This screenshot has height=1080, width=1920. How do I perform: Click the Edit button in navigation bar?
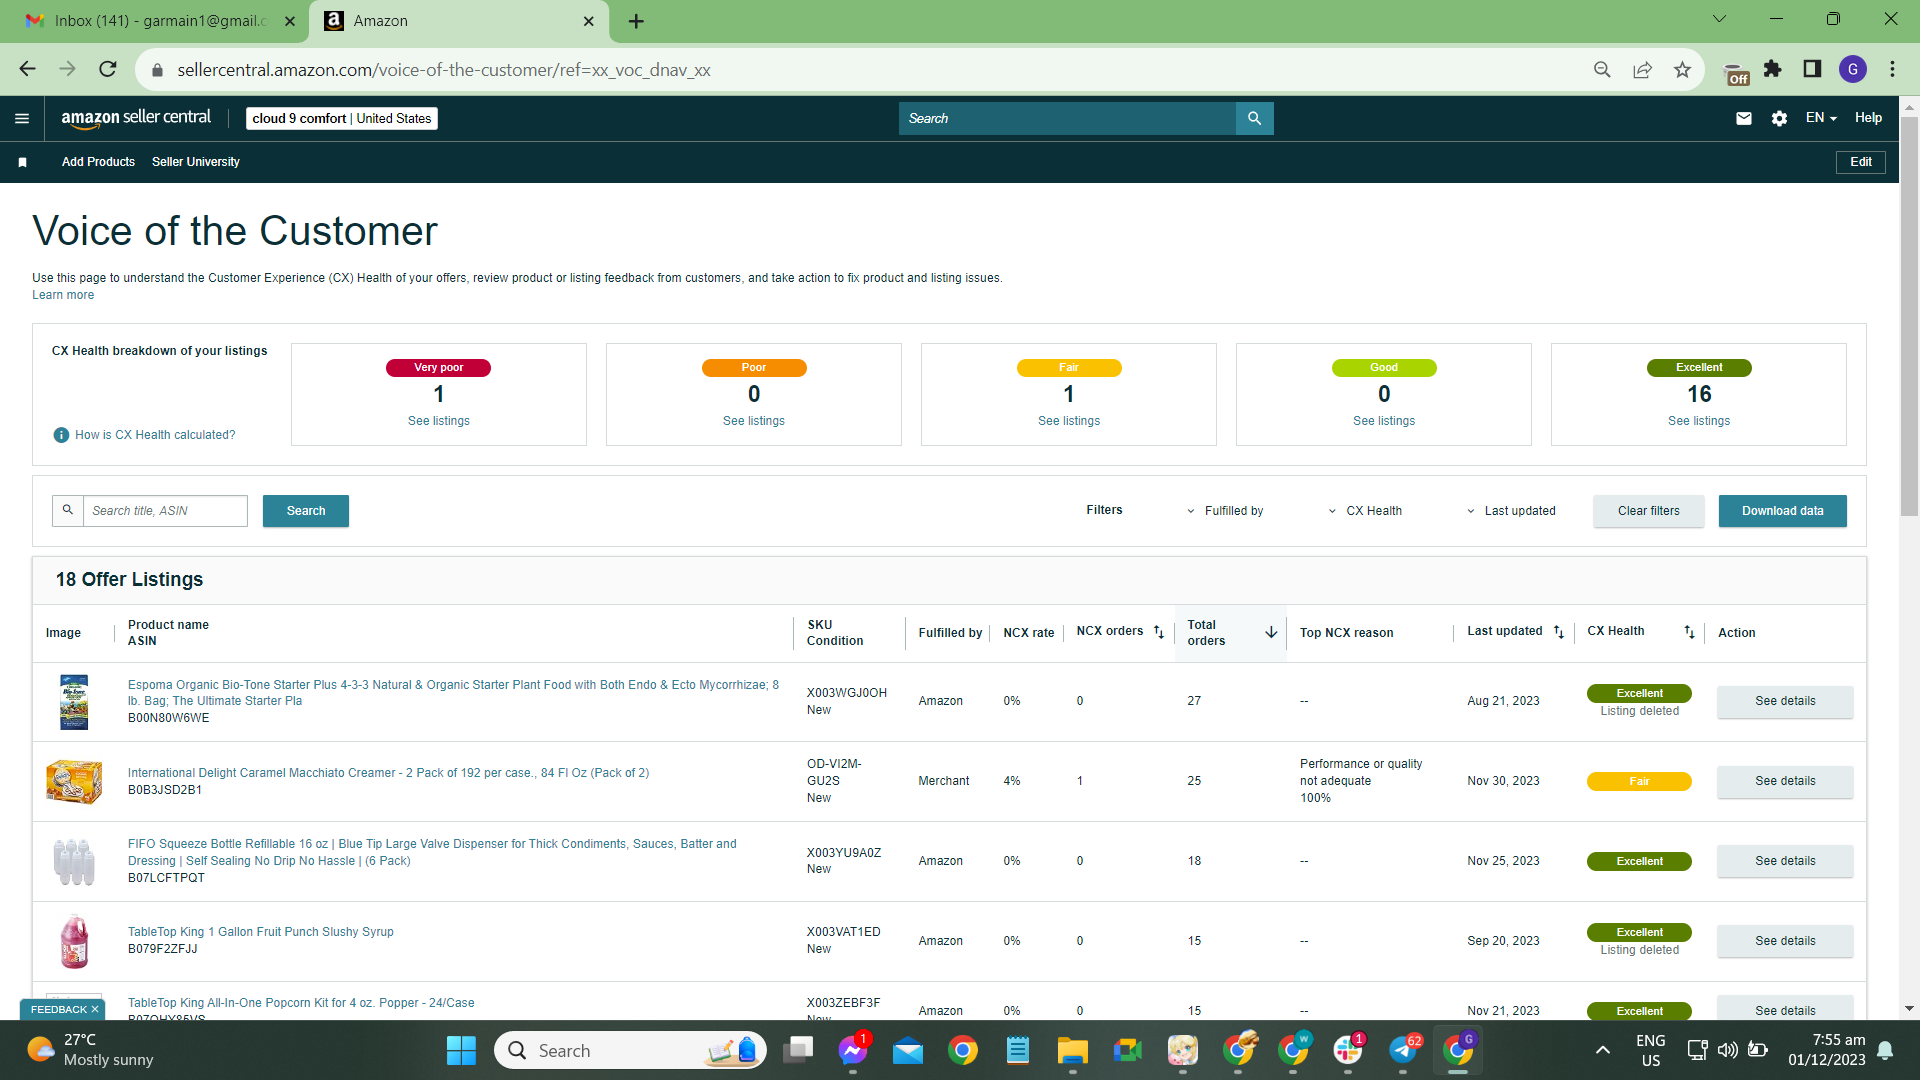pos(1861,162)
